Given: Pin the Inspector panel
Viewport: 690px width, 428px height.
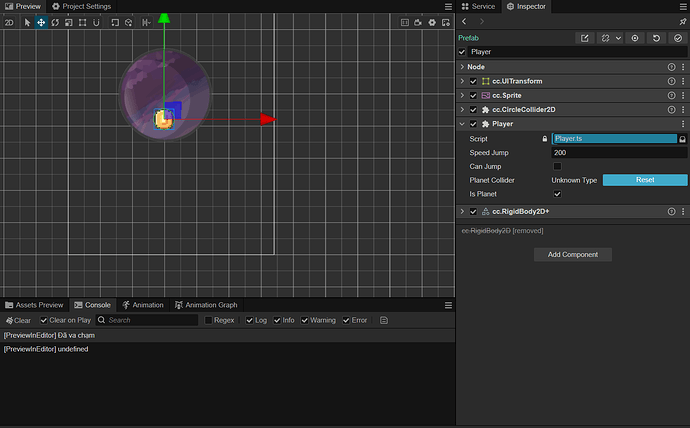Looking at the screenshot, I should [x=683, y=21].
